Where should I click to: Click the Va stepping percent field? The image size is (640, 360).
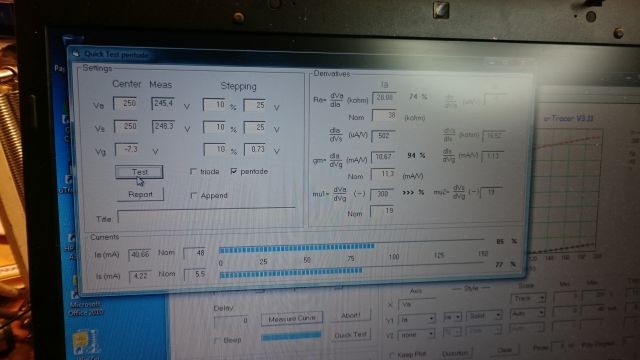coord(215,105)
